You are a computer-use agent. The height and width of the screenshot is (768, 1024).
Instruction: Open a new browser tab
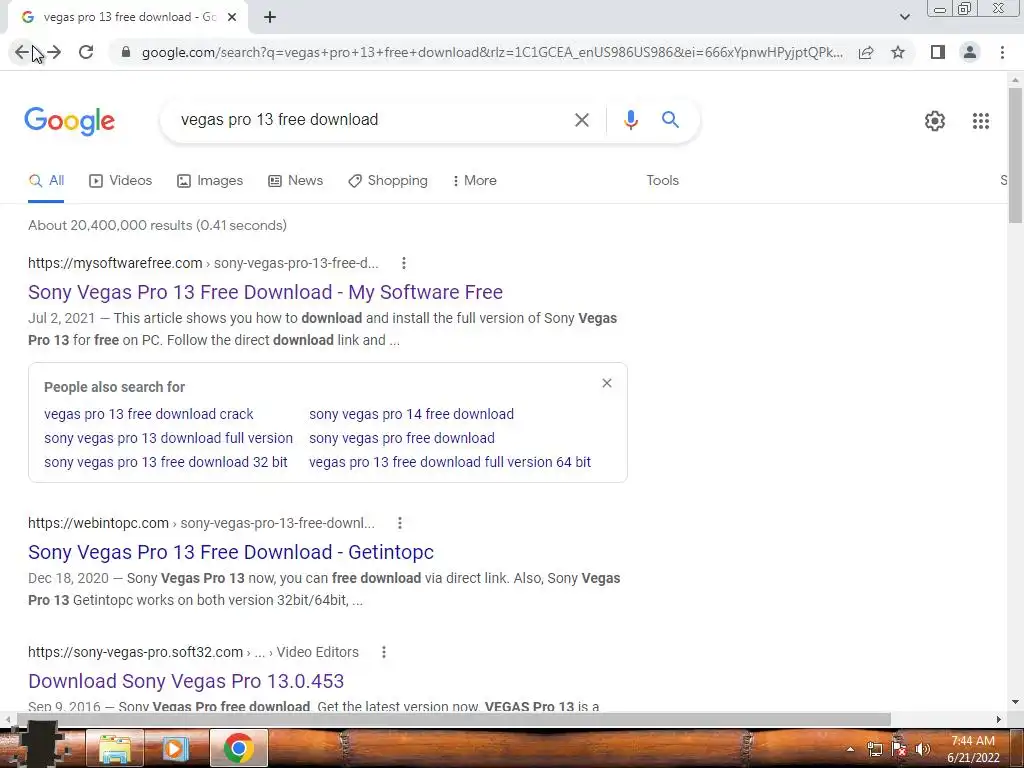point(270,18)
